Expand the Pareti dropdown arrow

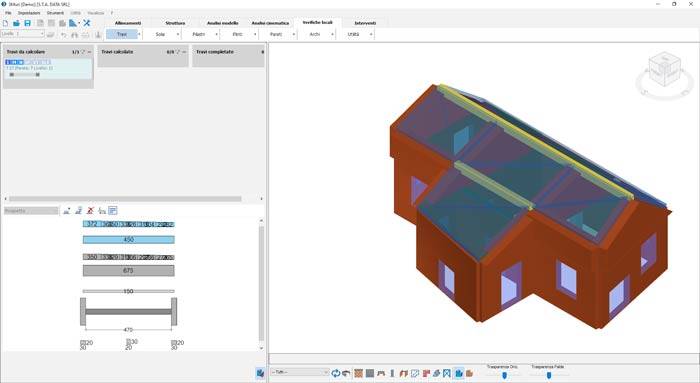pyautogui.click(x=294, y=34)
